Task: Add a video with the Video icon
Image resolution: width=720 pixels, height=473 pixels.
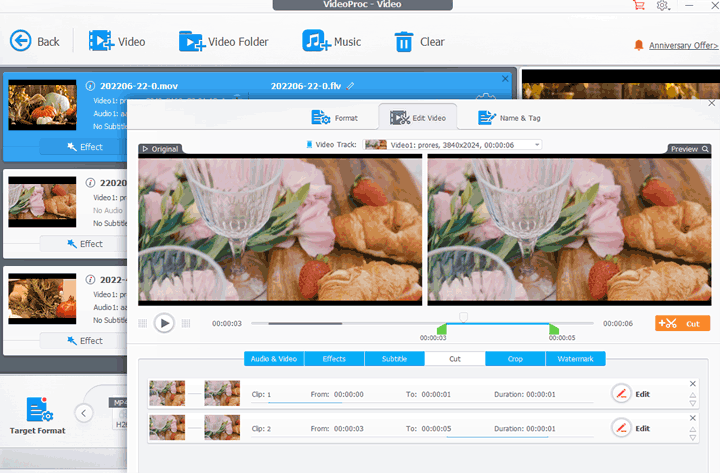Action: point(101,41)
